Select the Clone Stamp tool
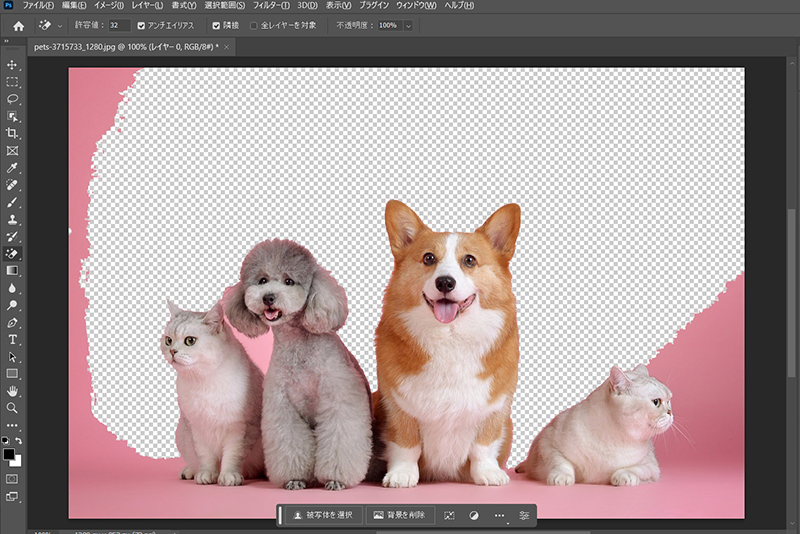The image size is (800, 534). [12, 220]
